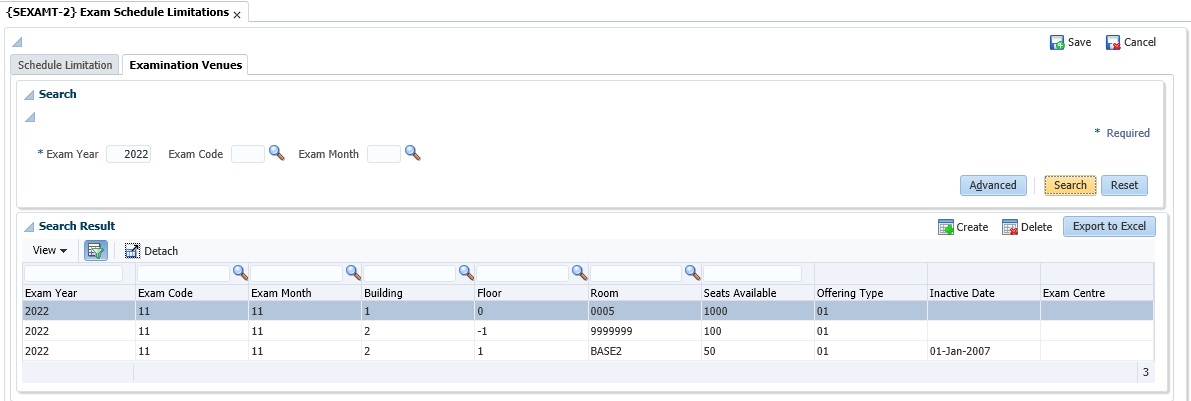
Task: Collapse the inner search criteria triangle
Action: tap(29, 117)
